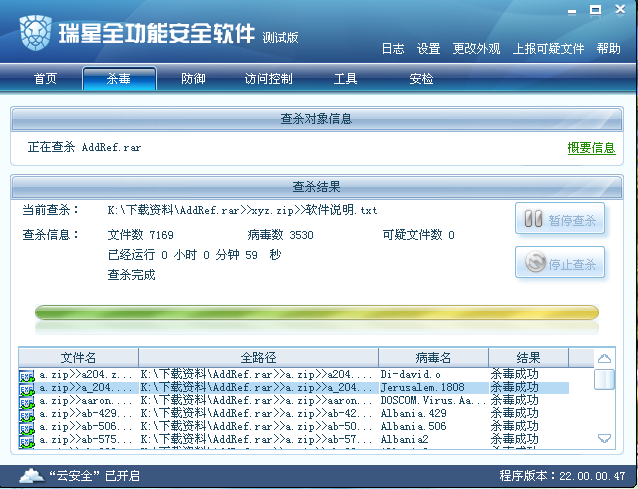This screenshot has height=489, width=638.
Task: Click the 查杀对象信息 section header
Action: (317, 119)
